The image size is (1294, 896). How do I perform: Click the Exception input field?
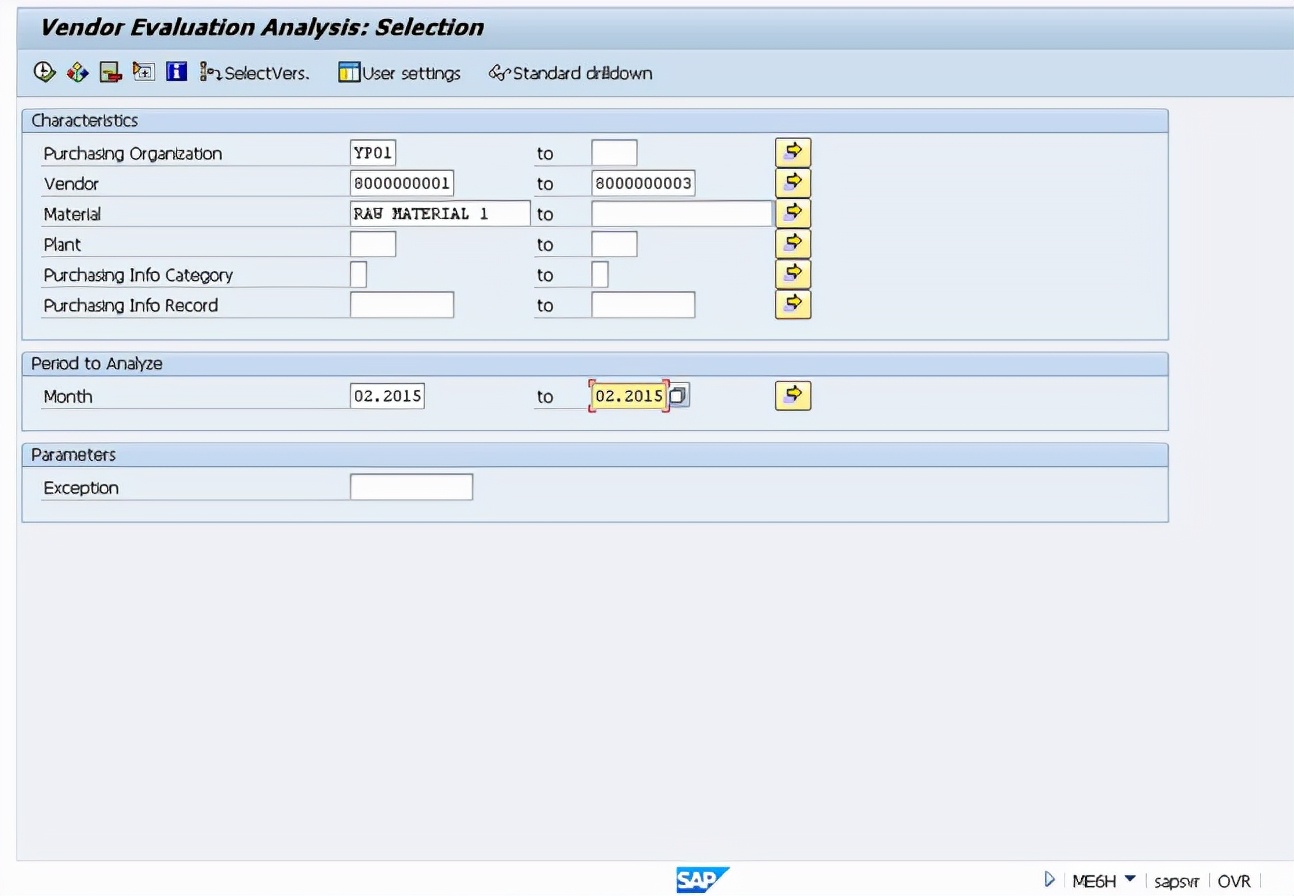(x=411, y=487)
